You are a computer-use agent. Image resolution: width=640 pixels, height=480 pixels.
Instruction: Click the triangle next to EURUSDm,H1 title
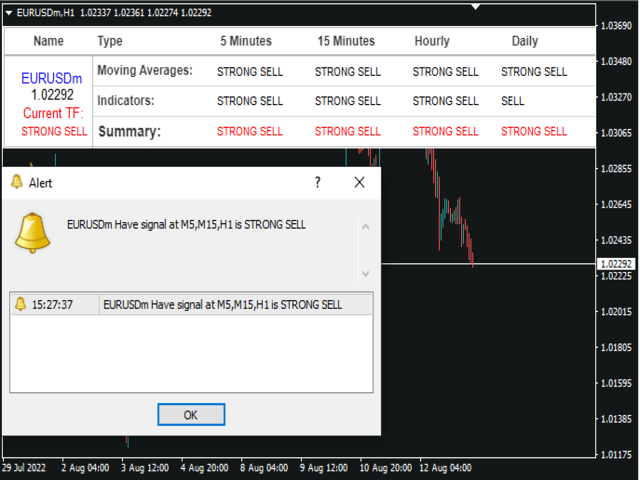[9, 13]
